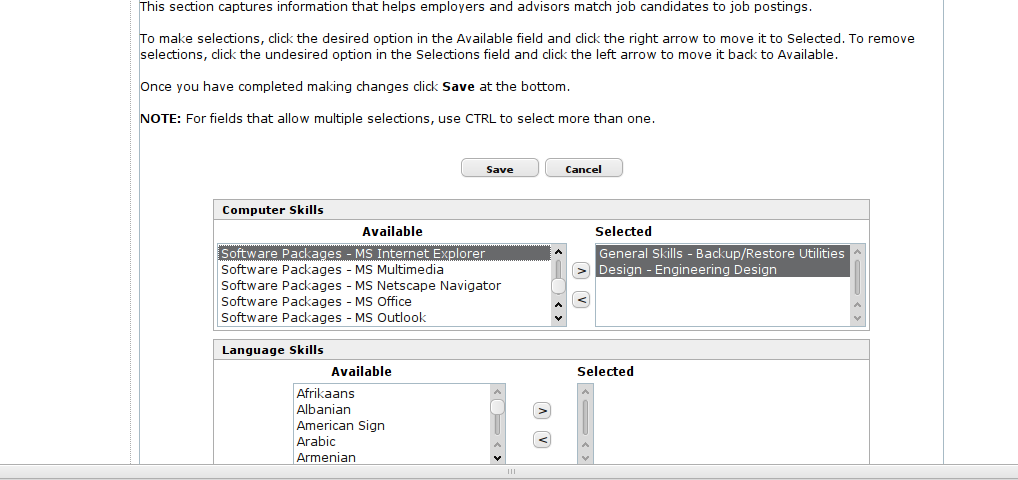Viewport: 1018px width, 480px height.
Task: Select Design - Engineering Design entry
Action: (723, 270)
